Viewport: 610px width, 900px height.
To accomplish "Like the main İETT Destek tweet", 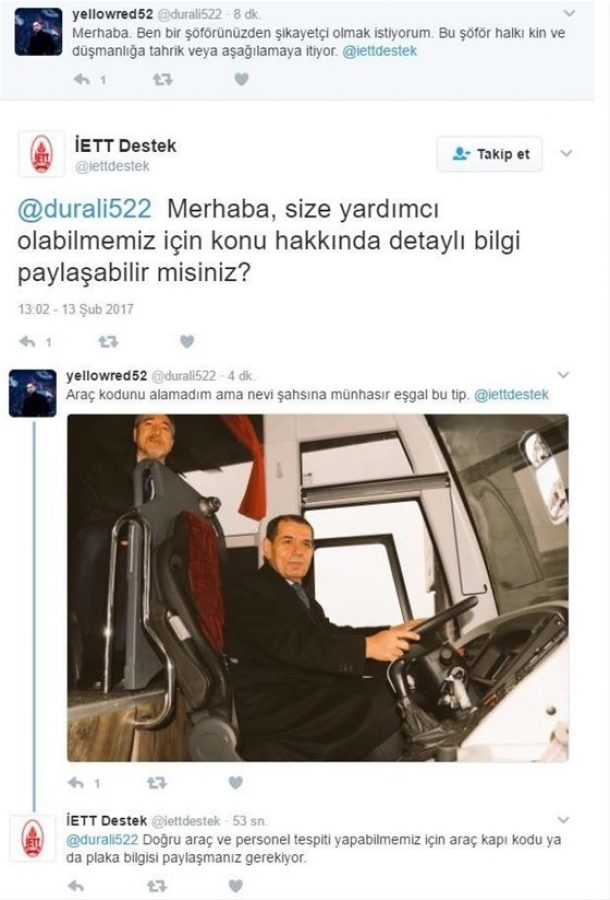I will 187,342.
